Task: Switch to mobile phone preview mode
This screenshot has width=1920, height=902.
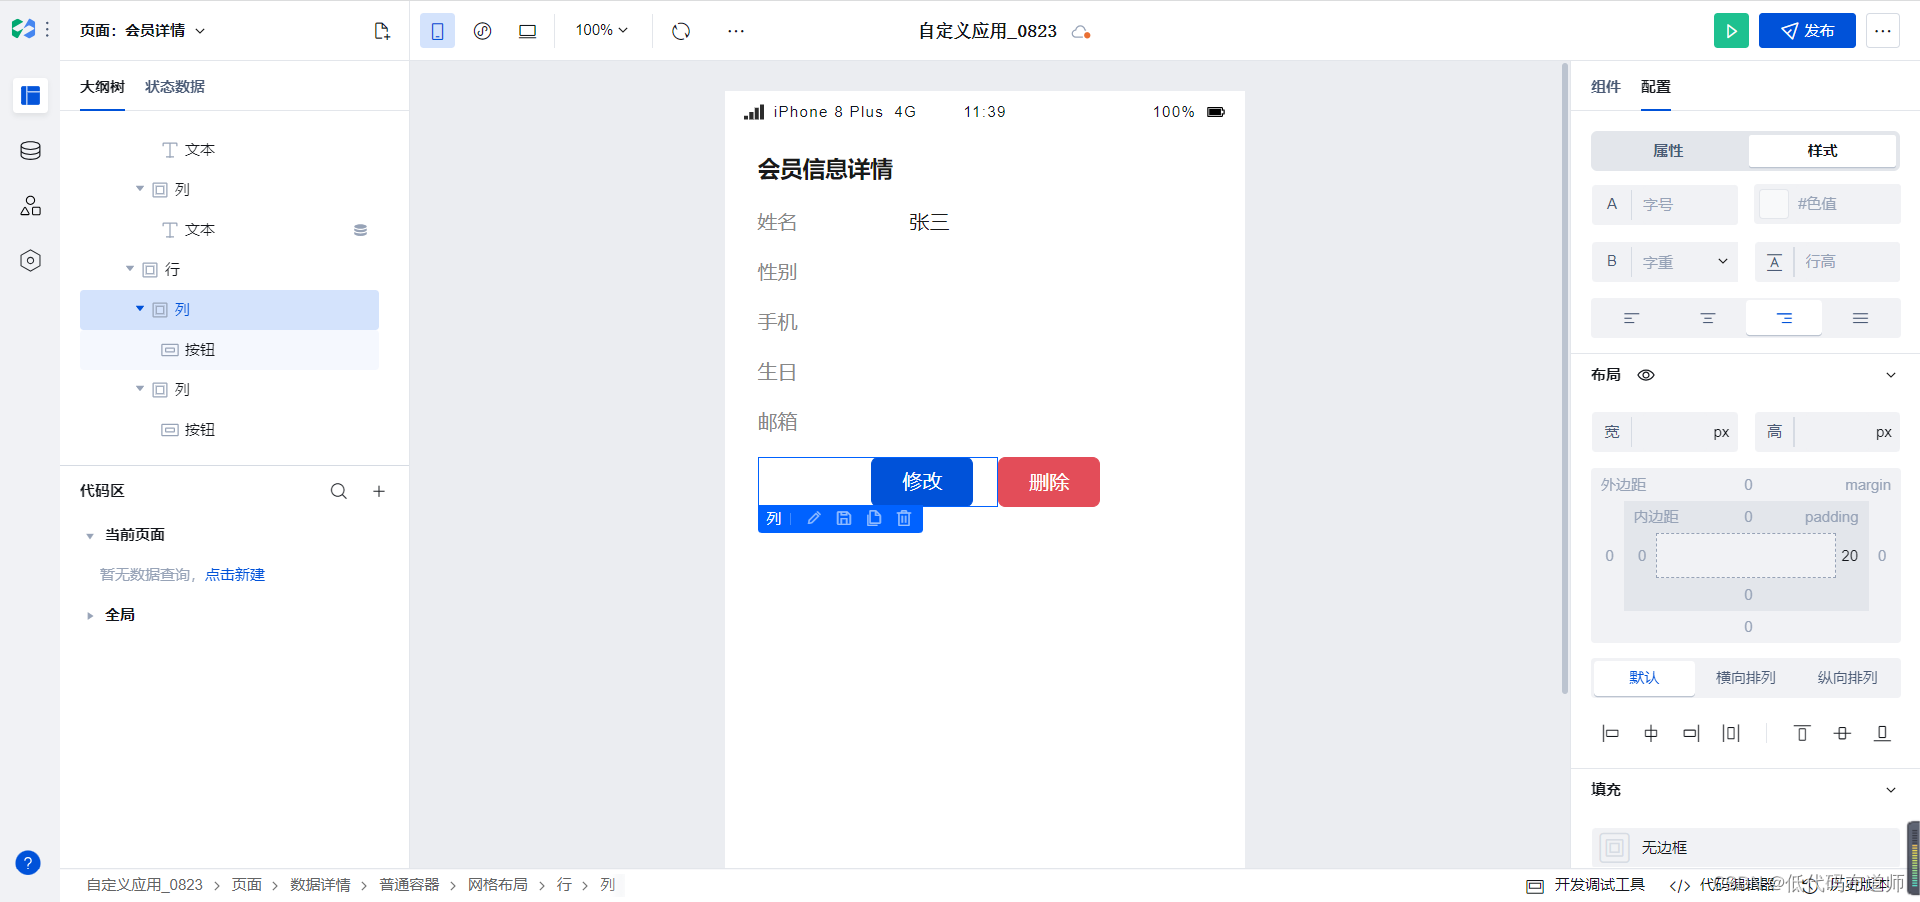Action: tap(437, 31)
